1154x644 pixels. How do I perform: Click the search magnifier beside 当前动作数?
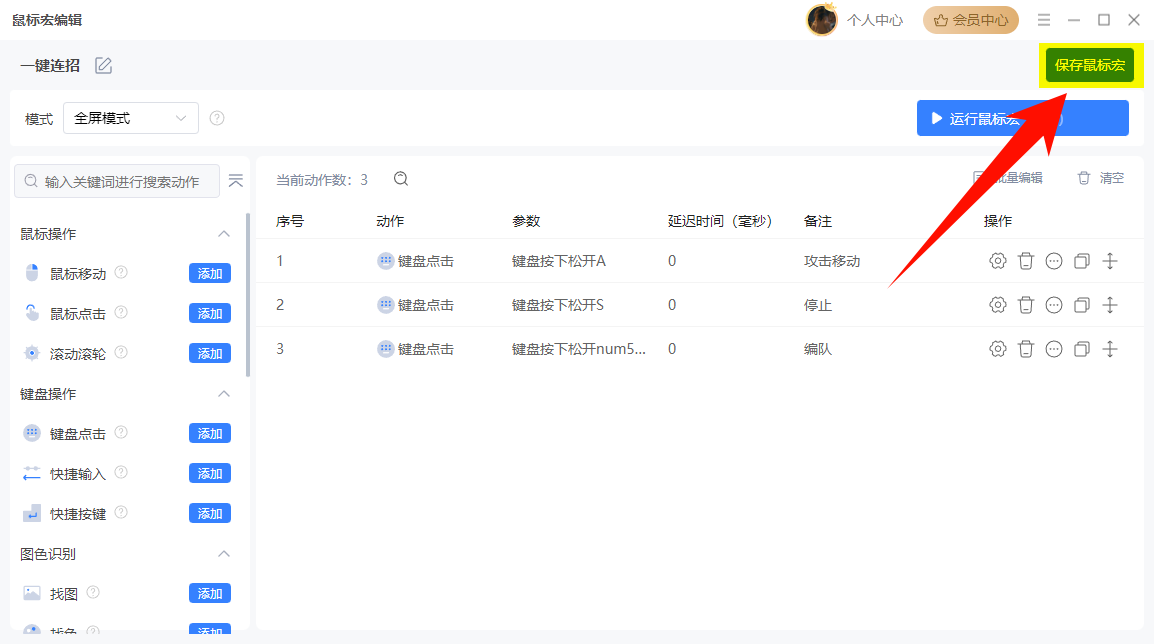tap(400, 178)
